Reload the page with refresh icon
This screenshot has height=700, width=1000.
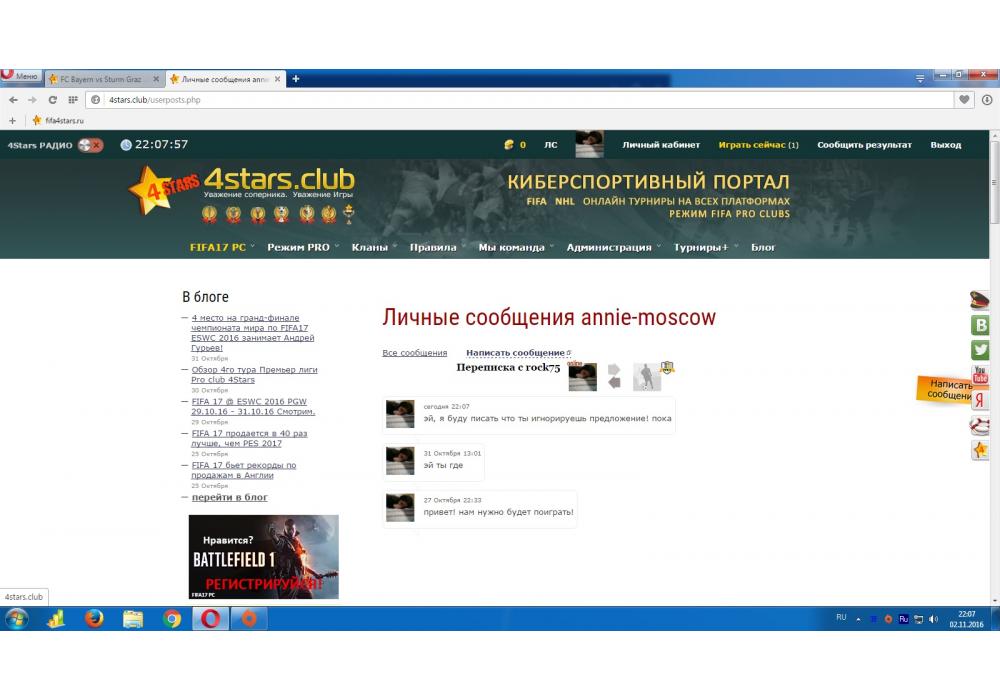52,100
